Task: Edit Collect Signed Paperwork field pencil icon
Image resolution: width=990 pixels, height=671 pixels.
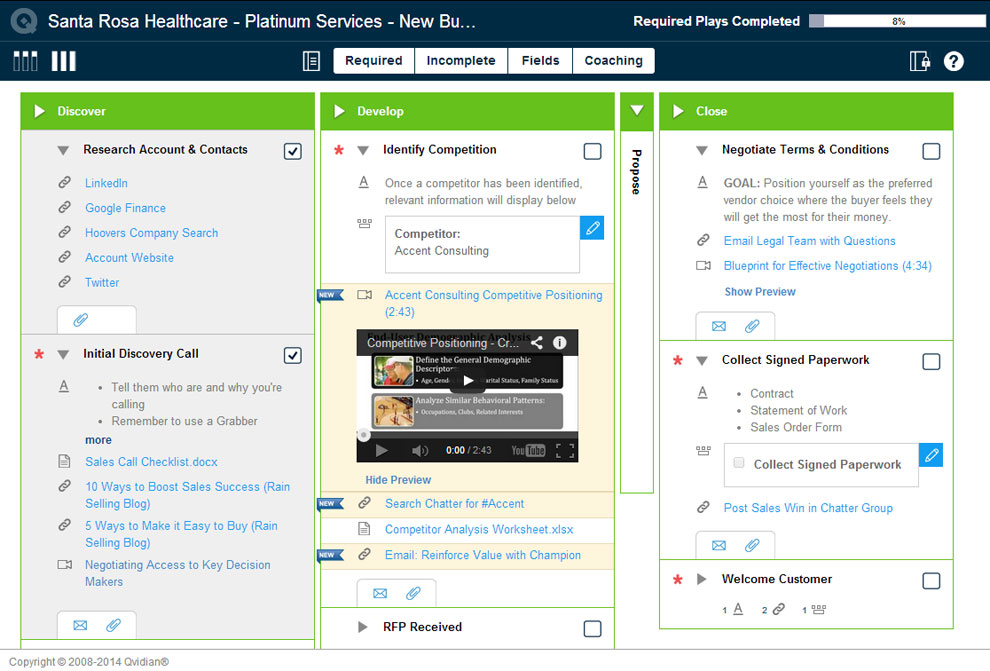Action: click(x=931, y=455)
